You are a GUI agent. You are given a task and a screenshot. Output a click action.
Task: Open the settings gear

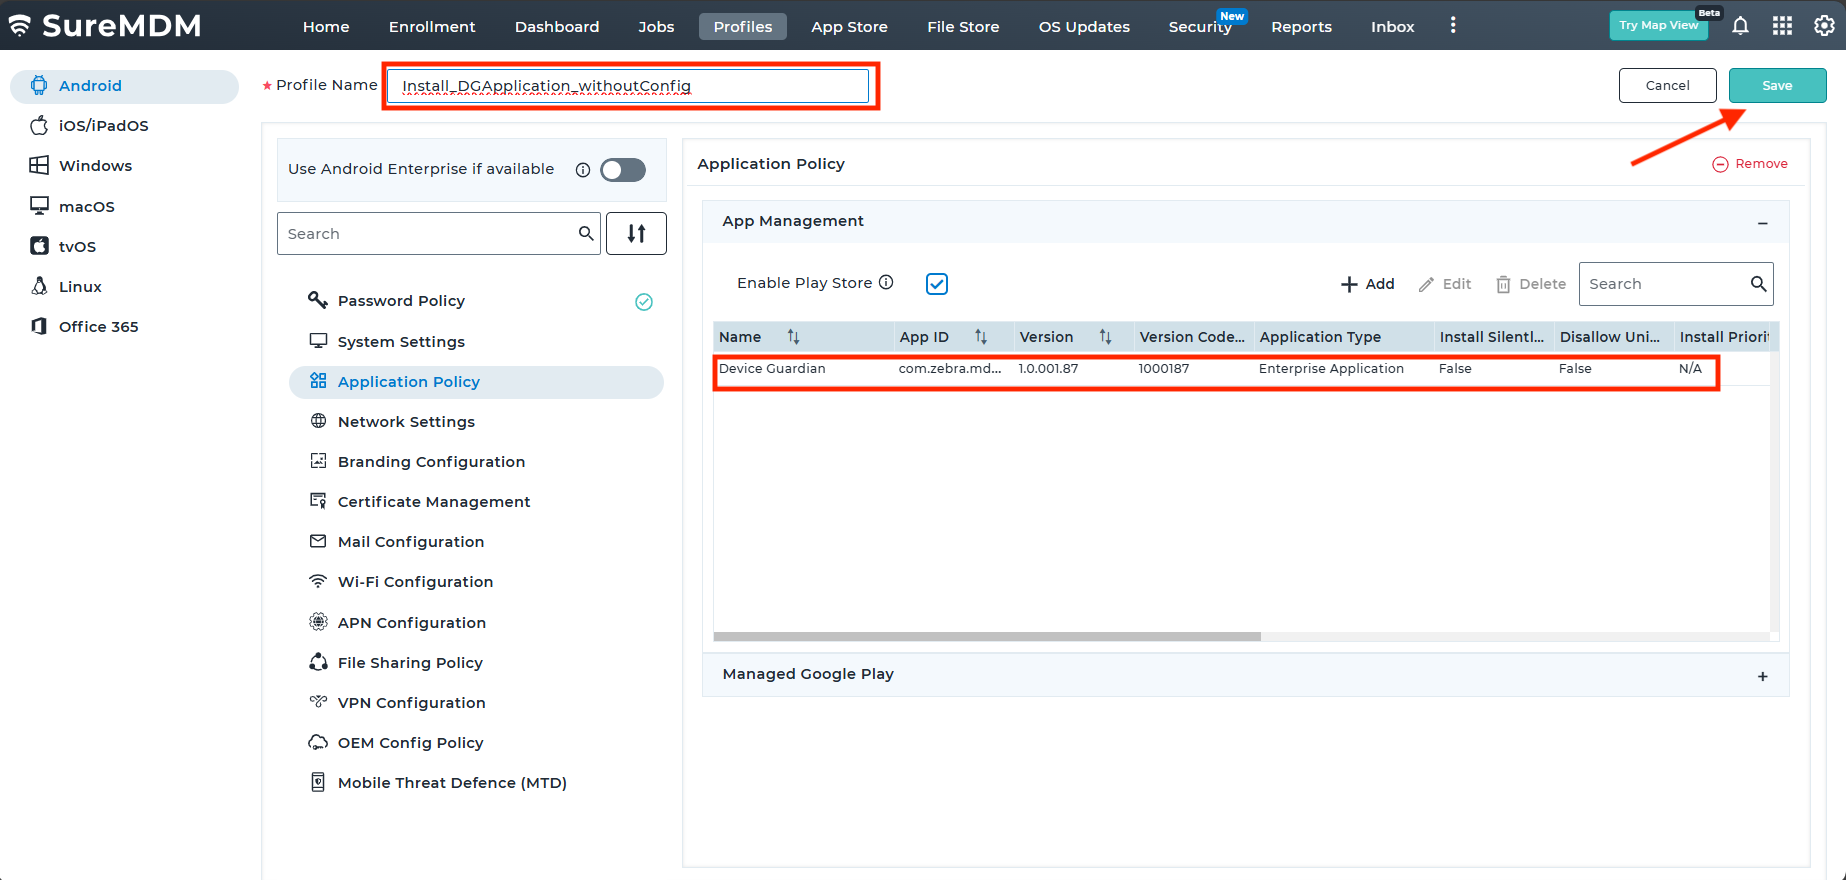click(1824, 26)
